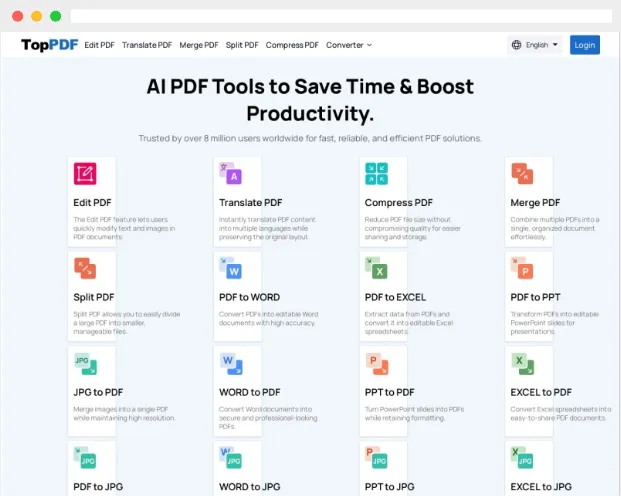This screenshot has height=496, width=621.
Task: Open the Split PDF card title
Action: click(94, 297)
